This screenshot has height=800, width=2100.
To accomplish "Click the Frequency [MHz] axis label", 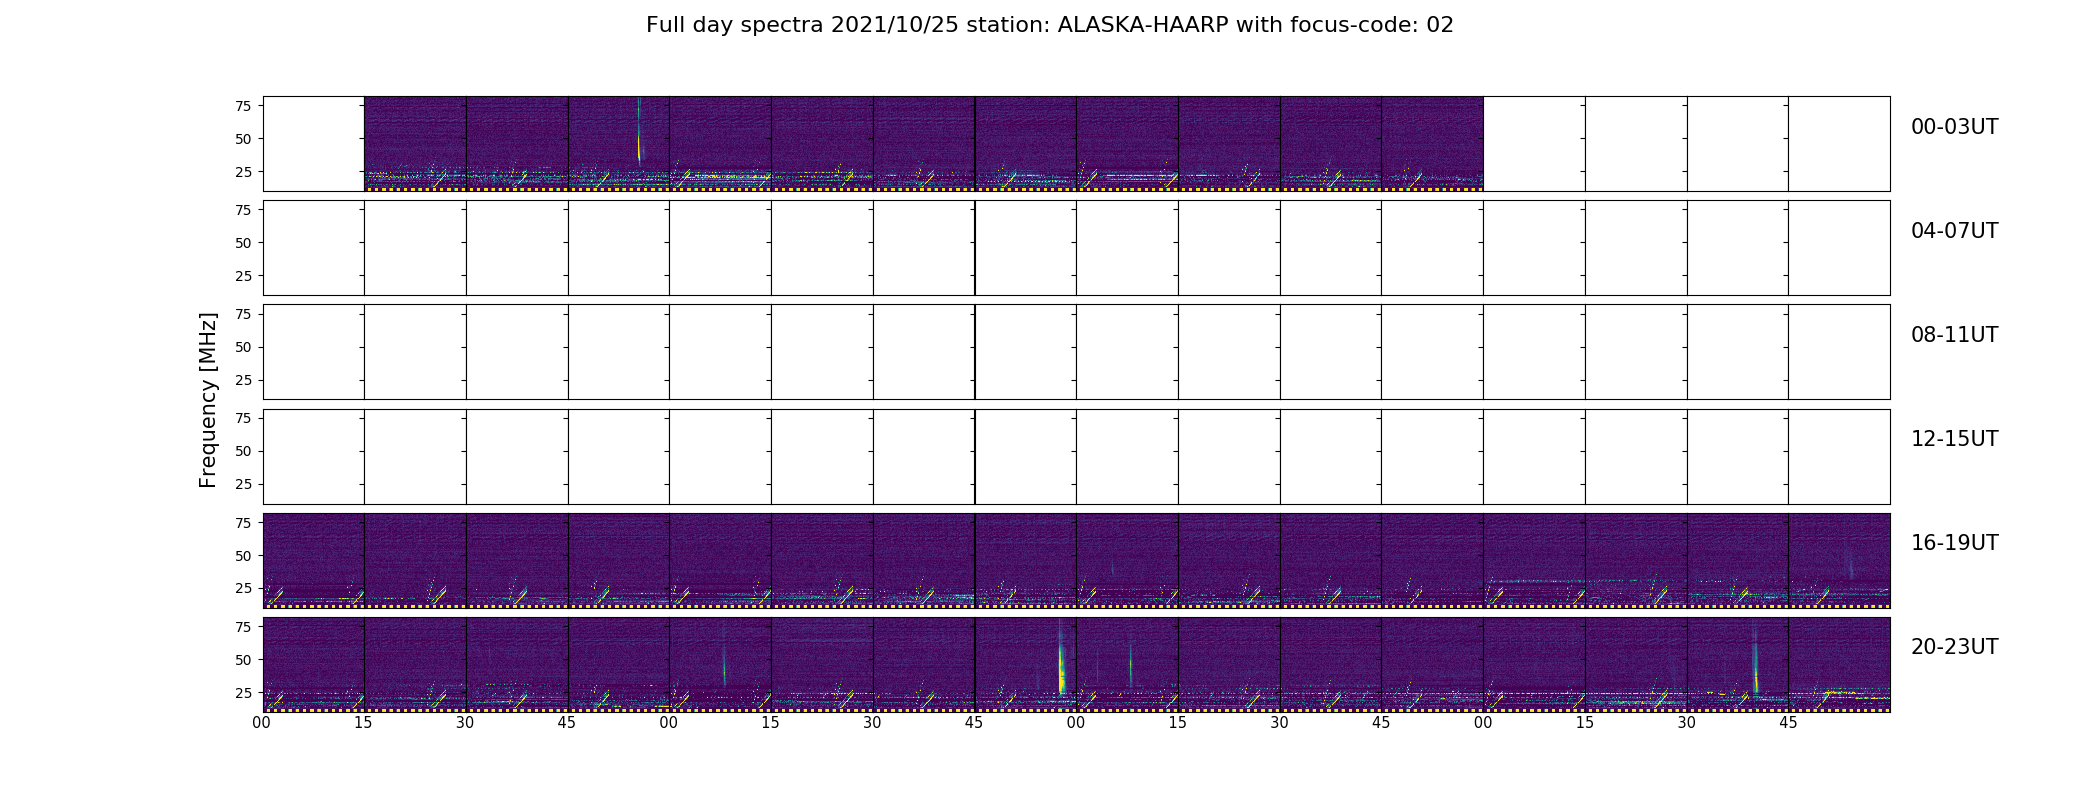I will click(208, 400).
